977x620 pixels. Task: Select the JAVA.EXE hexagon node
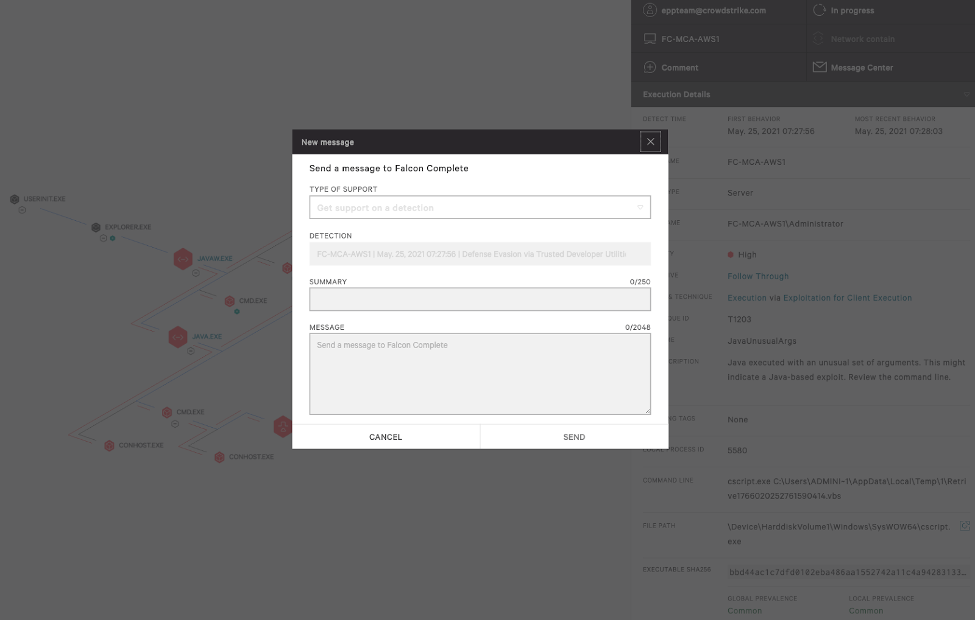[x=178, y=337]
